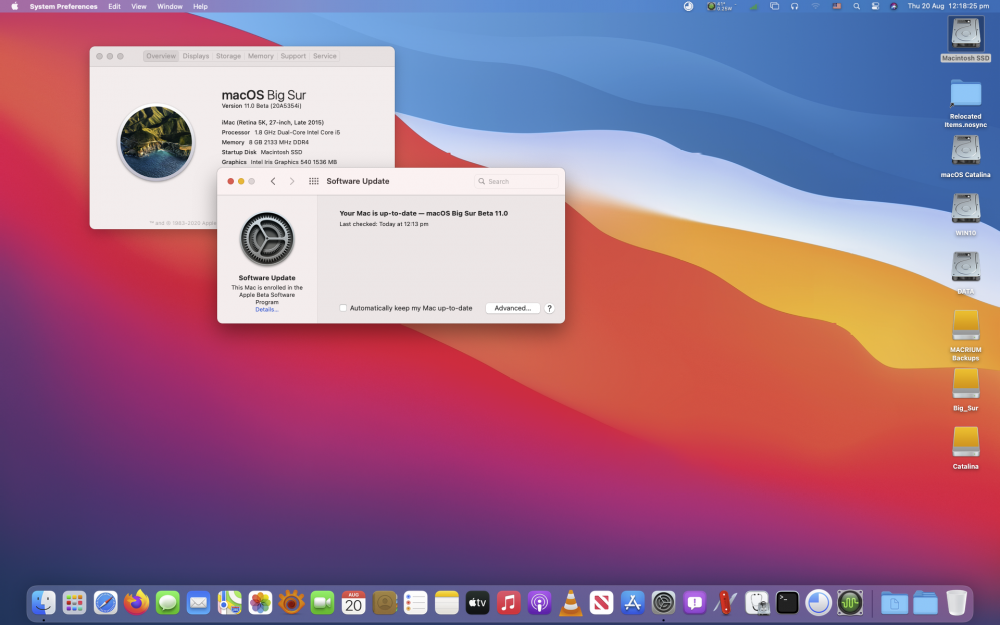Screen dimensions: 1000x625
Task: Launch VLC cone icon in the dock
Action: (570, 602)
